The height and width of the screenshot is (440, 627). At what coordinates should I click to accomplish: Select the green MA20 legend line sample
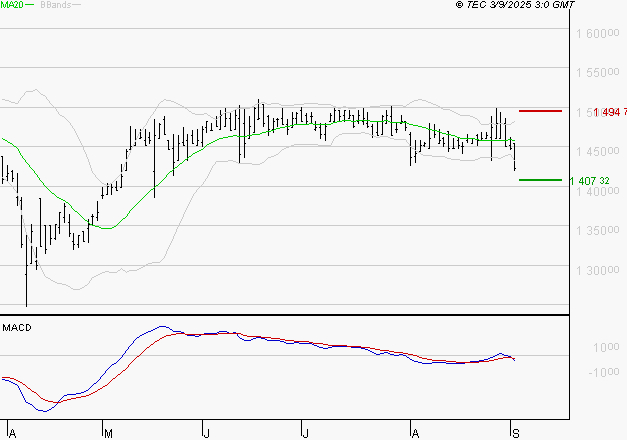click(29, 5)
